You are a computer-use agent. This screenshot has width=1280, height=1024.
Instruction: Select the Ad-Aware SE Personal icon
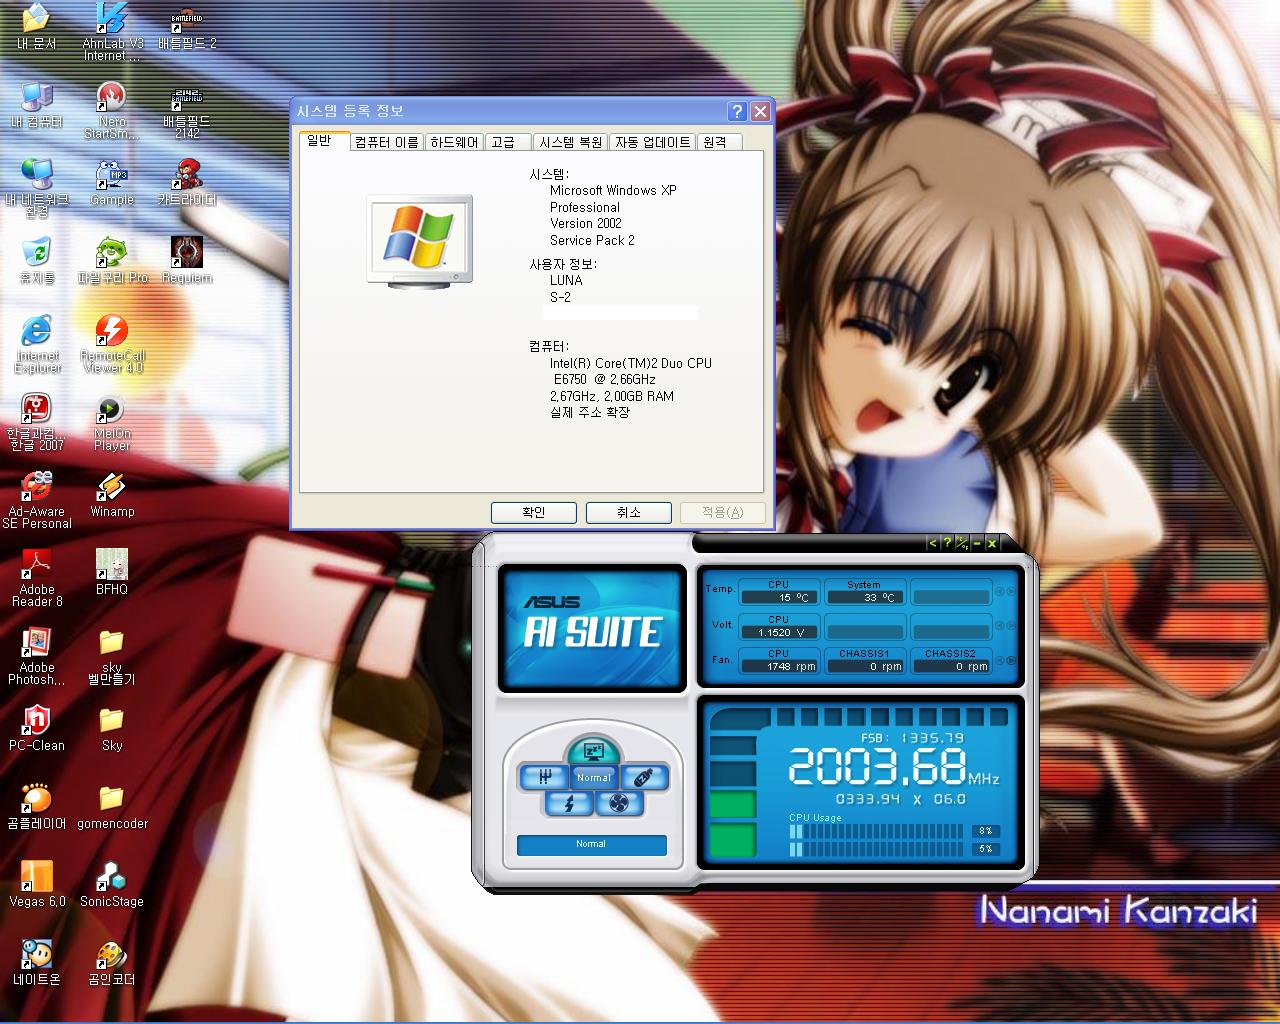point(37,500)
